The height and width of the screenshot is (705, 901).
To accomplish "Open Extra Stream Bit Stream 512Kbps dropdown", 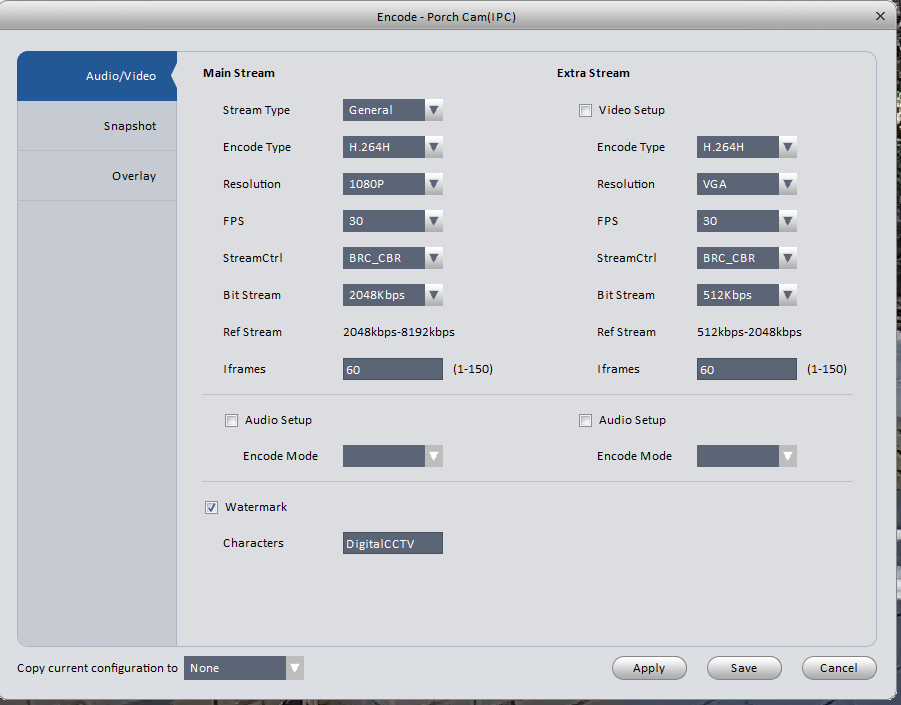I will (746, 295).
